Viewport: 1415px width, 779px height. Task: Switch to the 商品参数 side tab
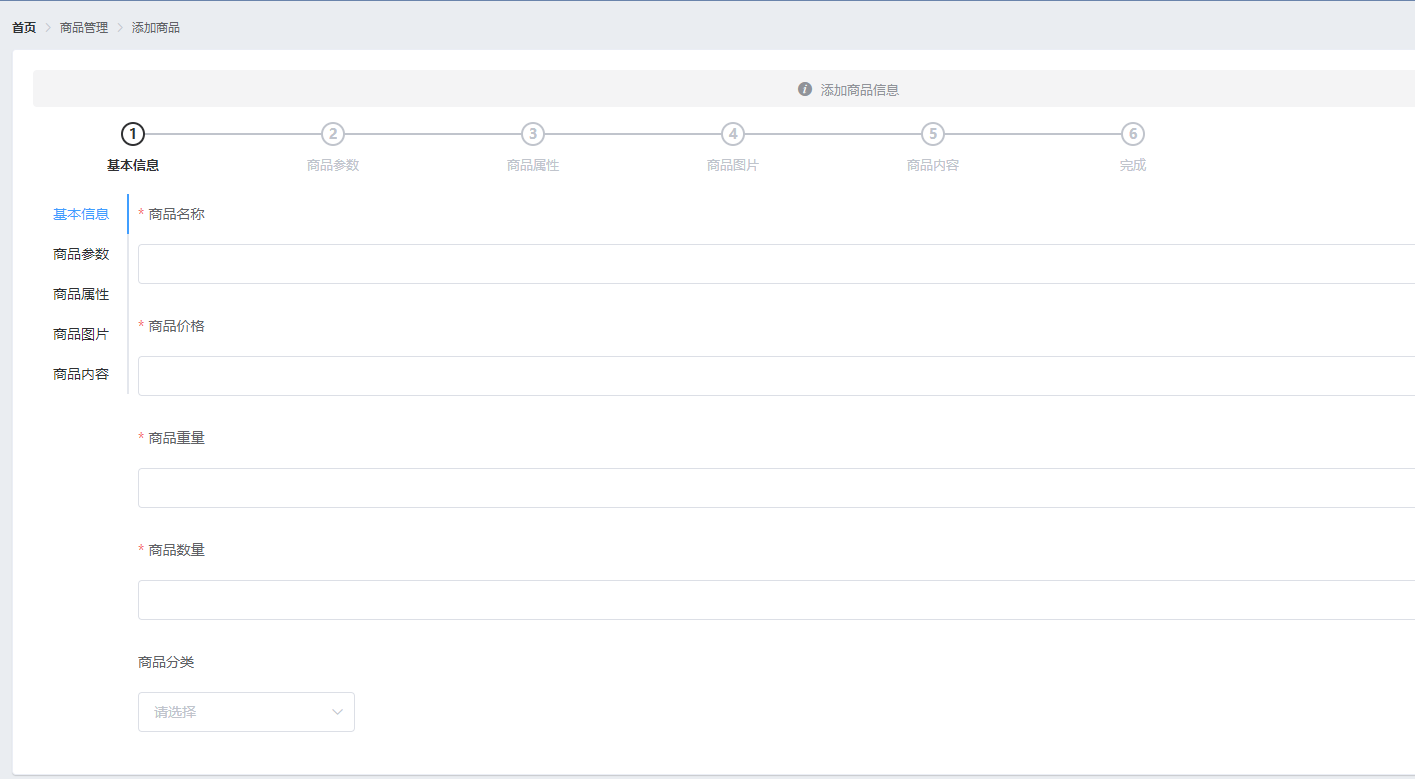pyautogui.click(x=81, y=254)
